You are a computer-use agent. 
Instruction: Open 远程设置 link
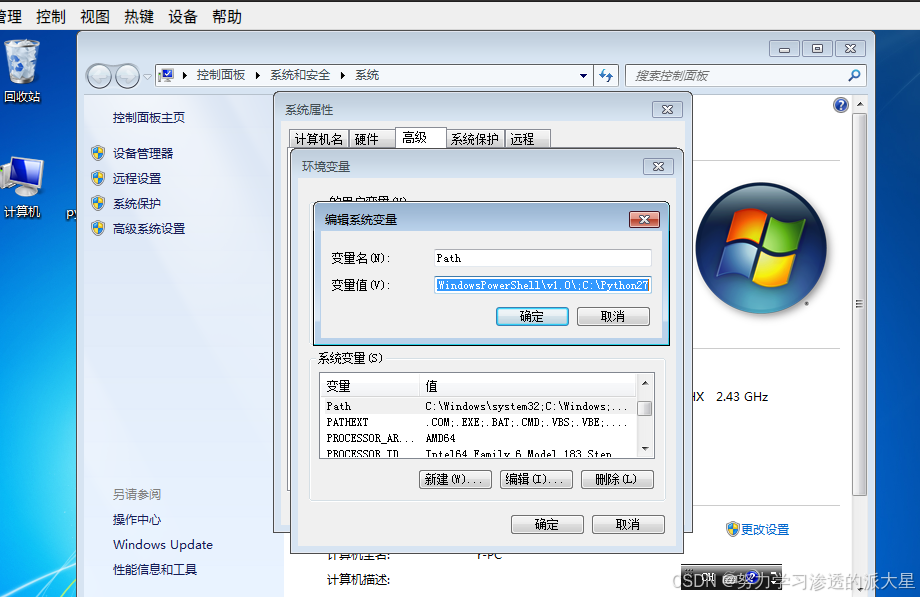click(137, 178)
